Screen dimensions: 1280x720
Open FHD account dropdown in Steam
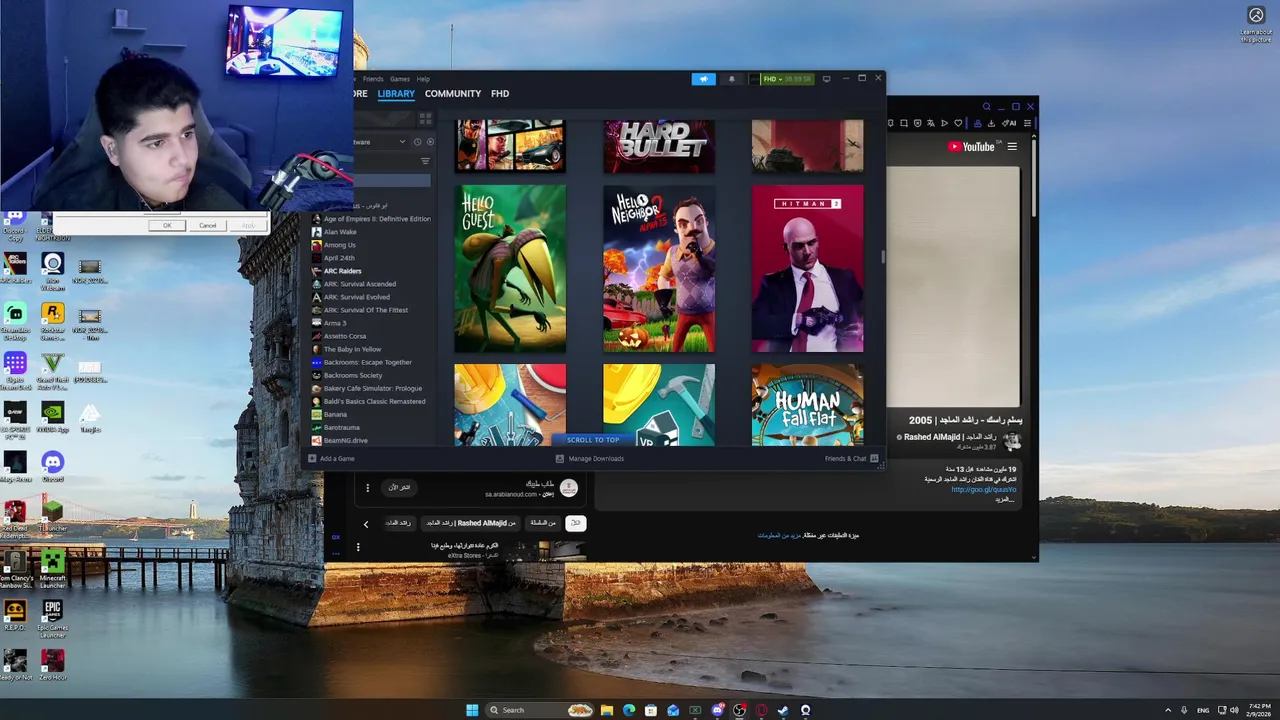[787, 79]
